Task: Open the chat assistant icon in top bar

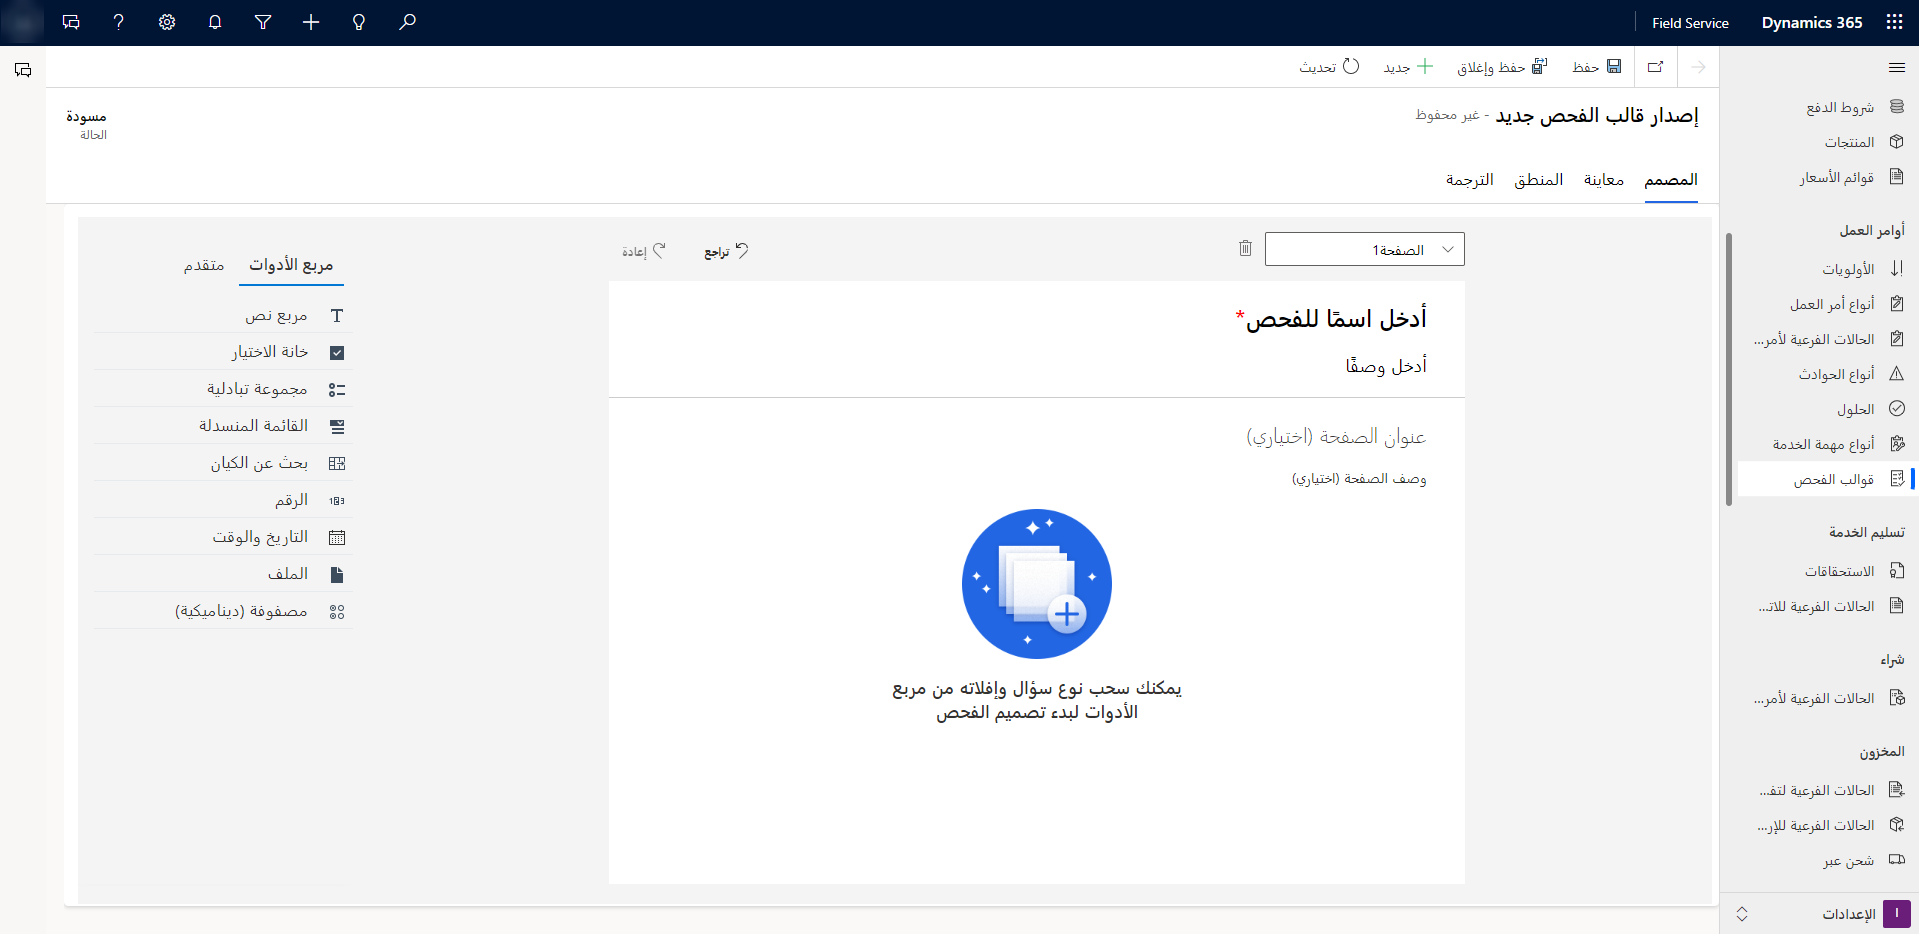Action: click(71, 22)
